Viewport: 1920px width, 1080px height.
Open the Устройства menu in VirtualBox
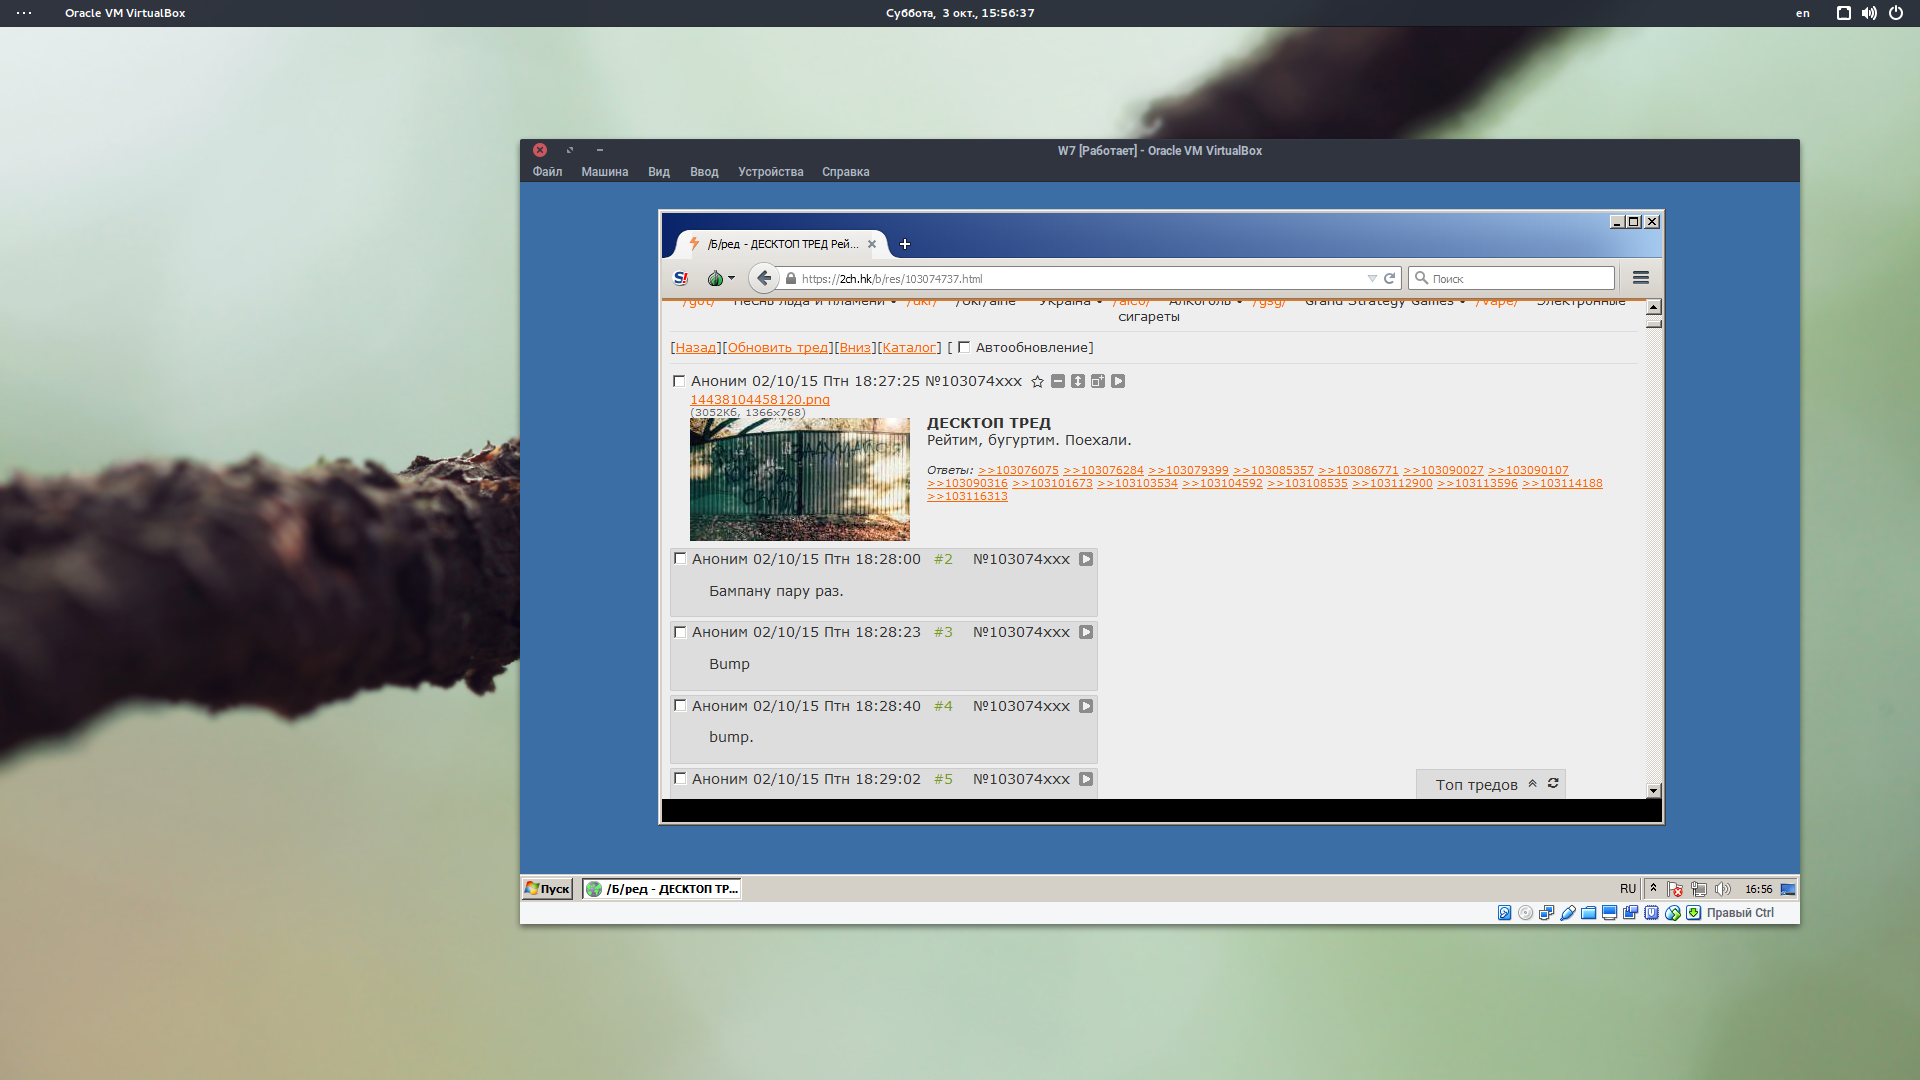tap(770, 172)
